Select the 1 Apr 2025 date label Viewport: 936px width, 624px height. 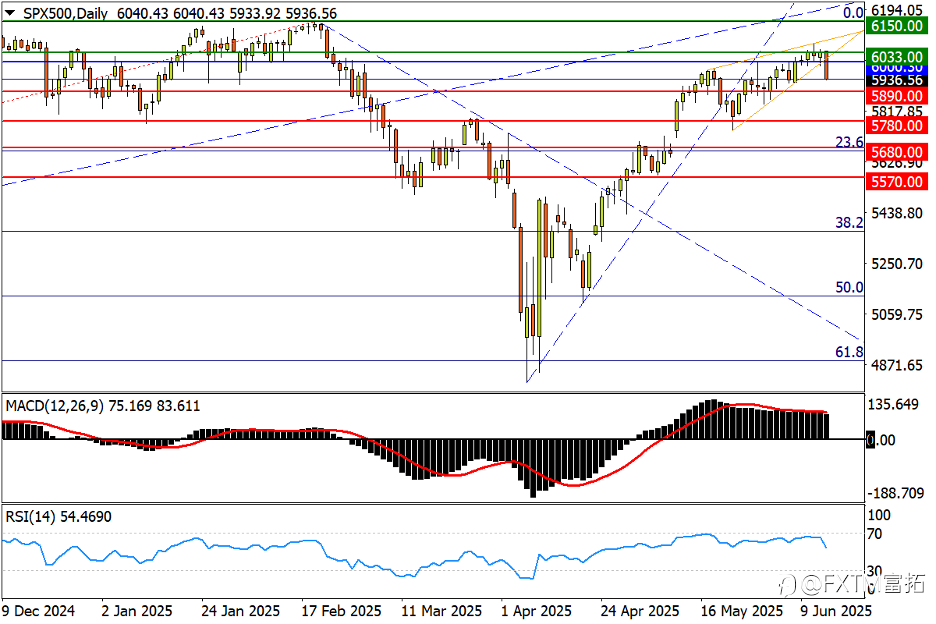536,611
